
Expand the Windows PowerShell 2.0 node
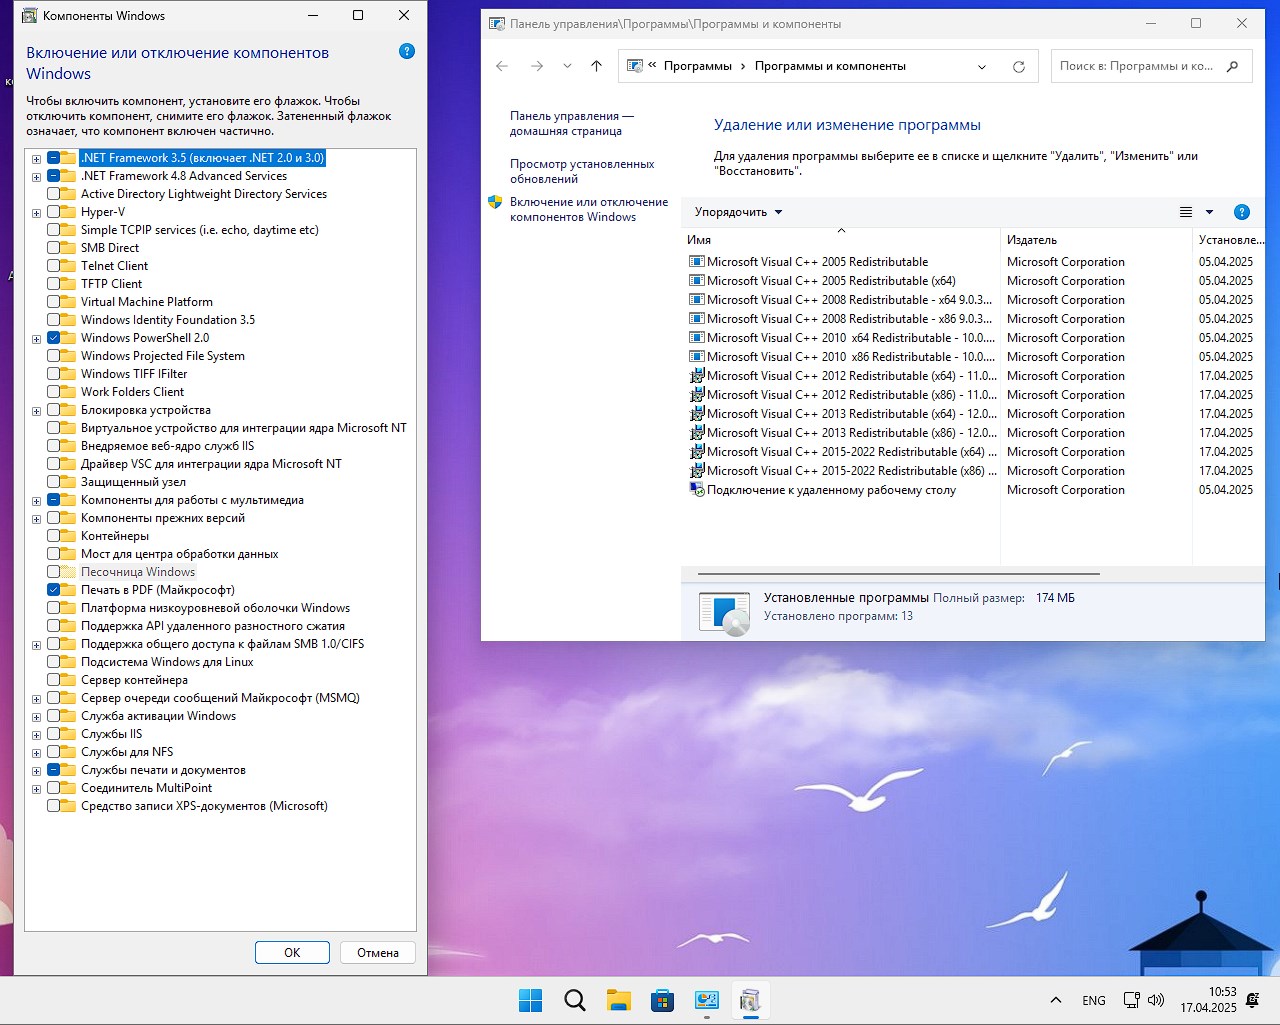(x=36, y=339)
